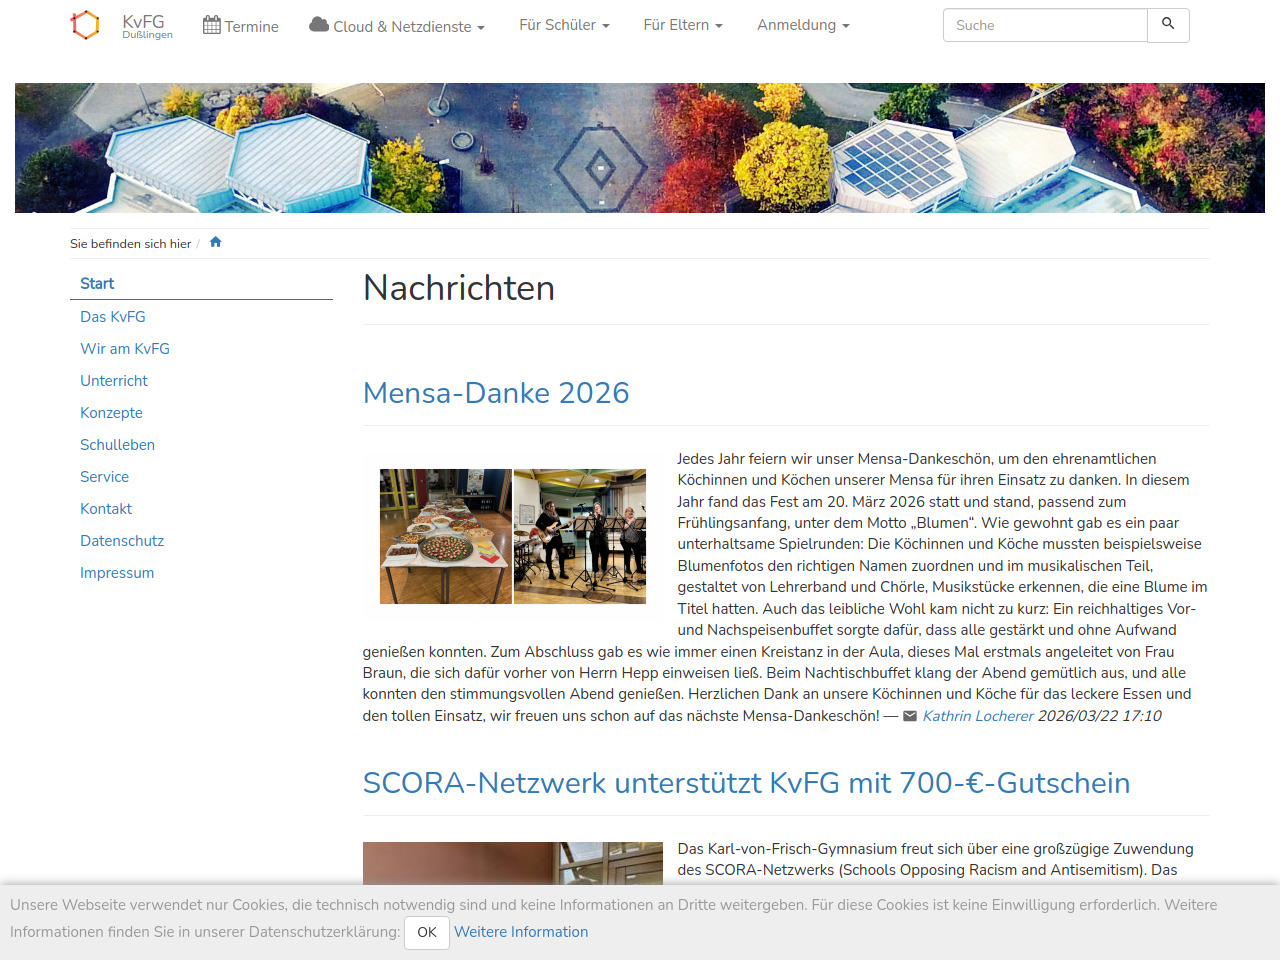Click the home breadcrumb icon
Image resolution: width=1280 pixels, height=960 pixels.
pyautogui.click(x=215, y=243)
